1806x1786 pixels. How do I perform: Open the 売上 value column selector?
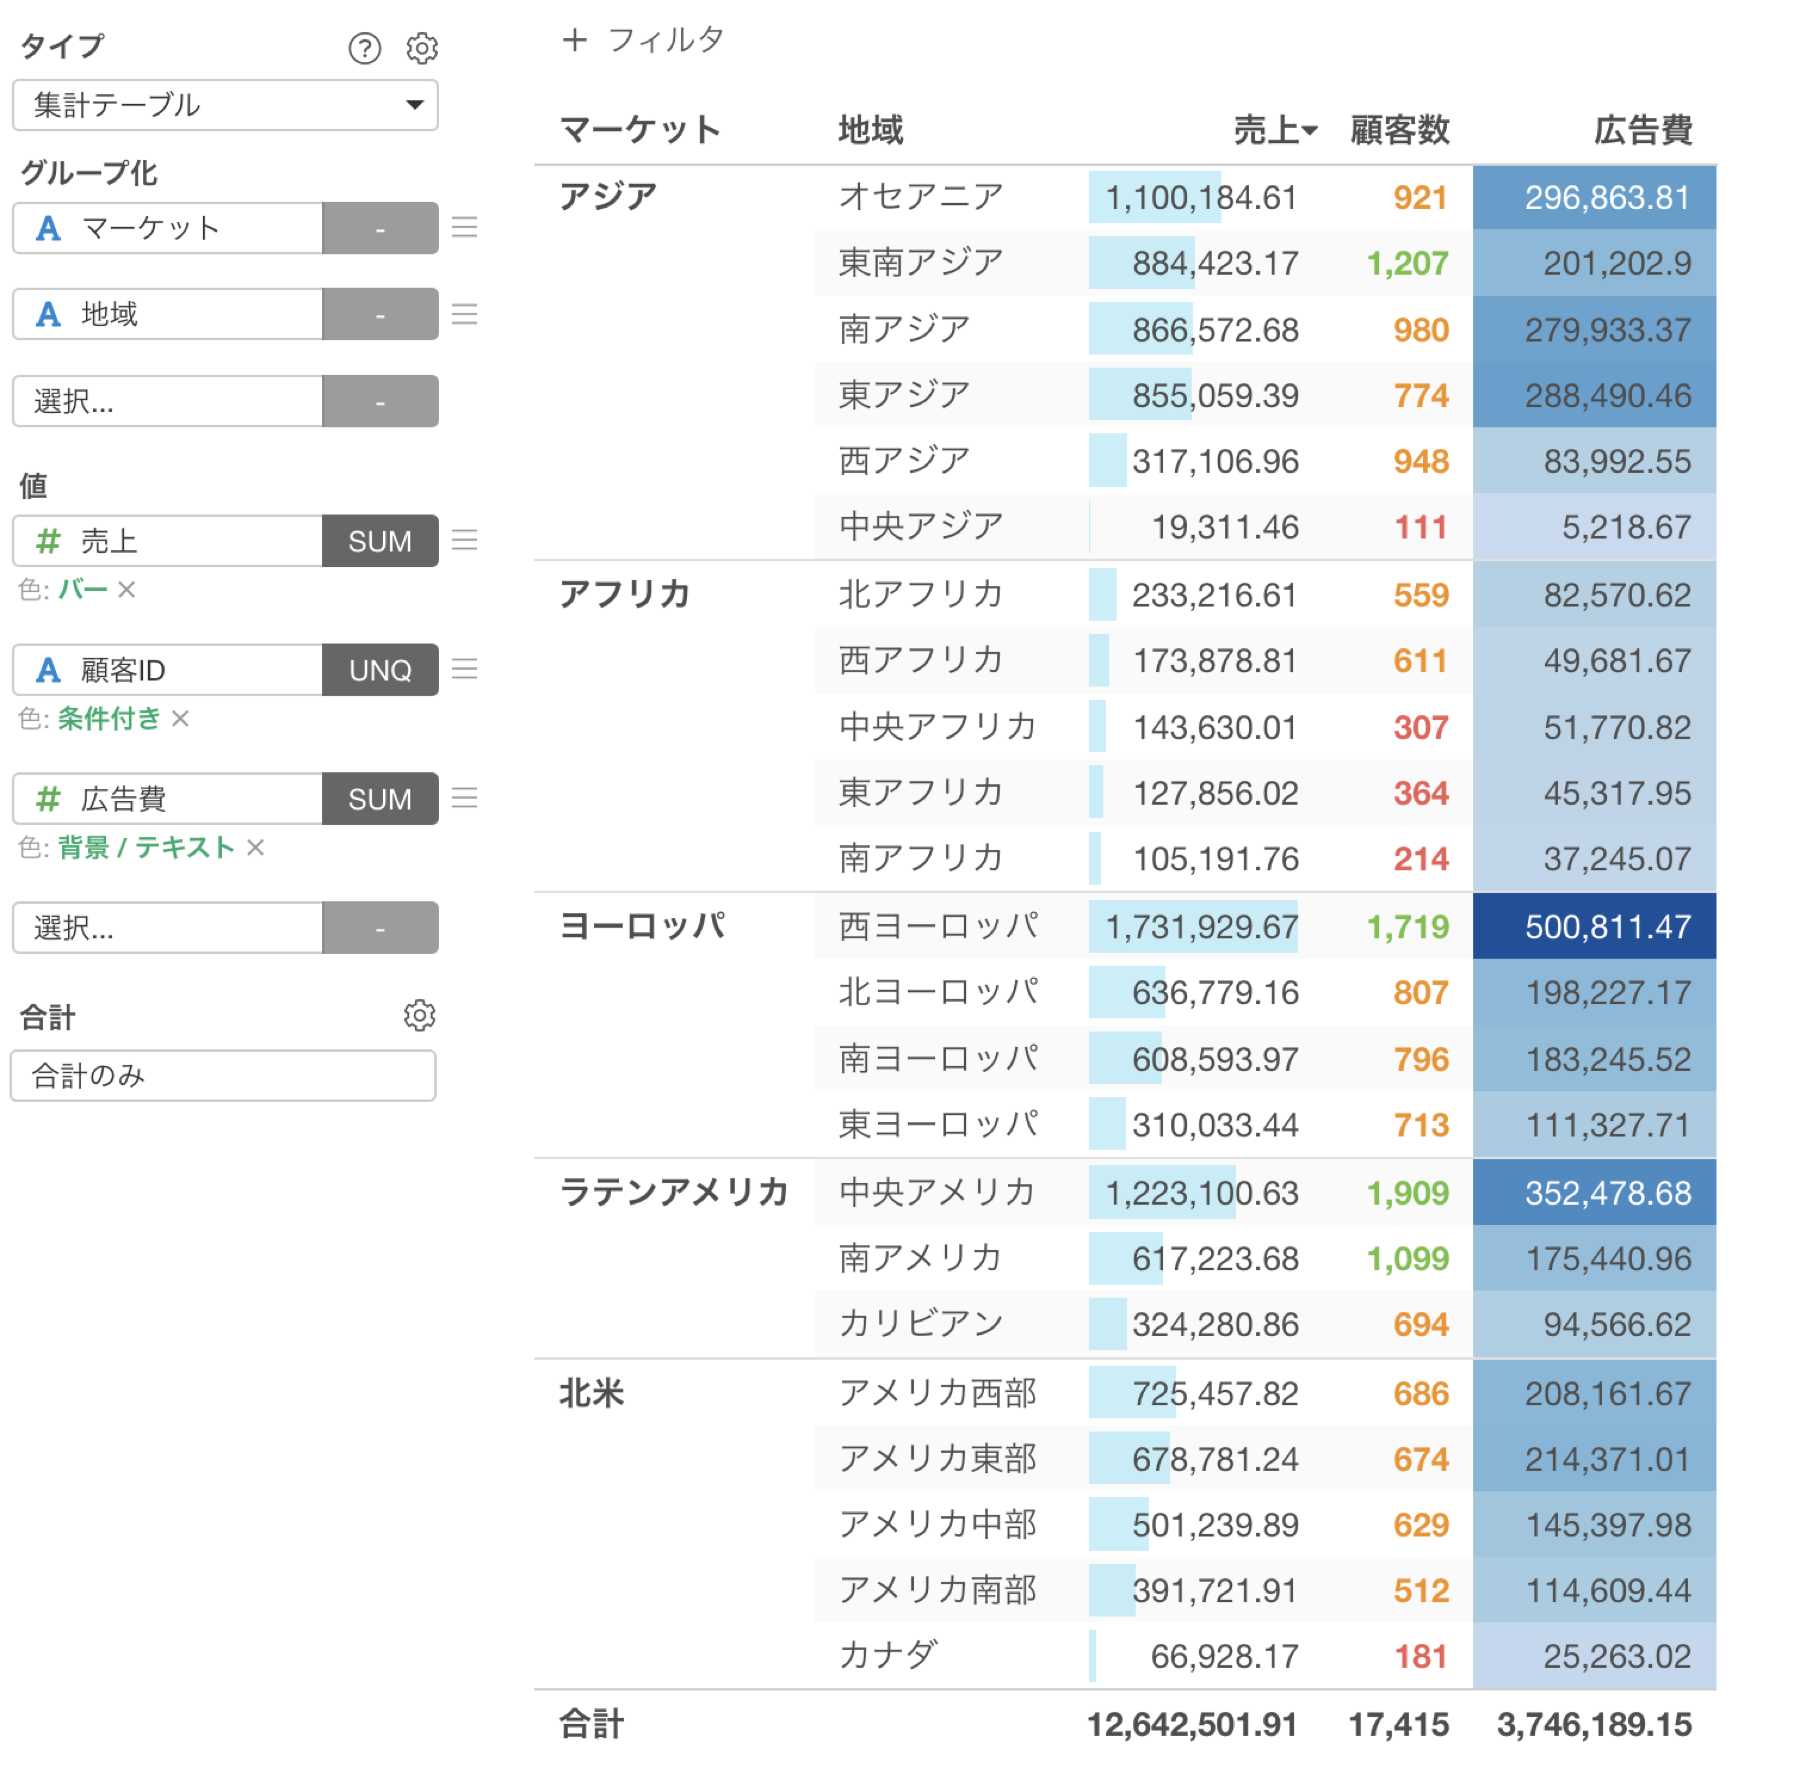pyautogui.click(x=168, y=541)
